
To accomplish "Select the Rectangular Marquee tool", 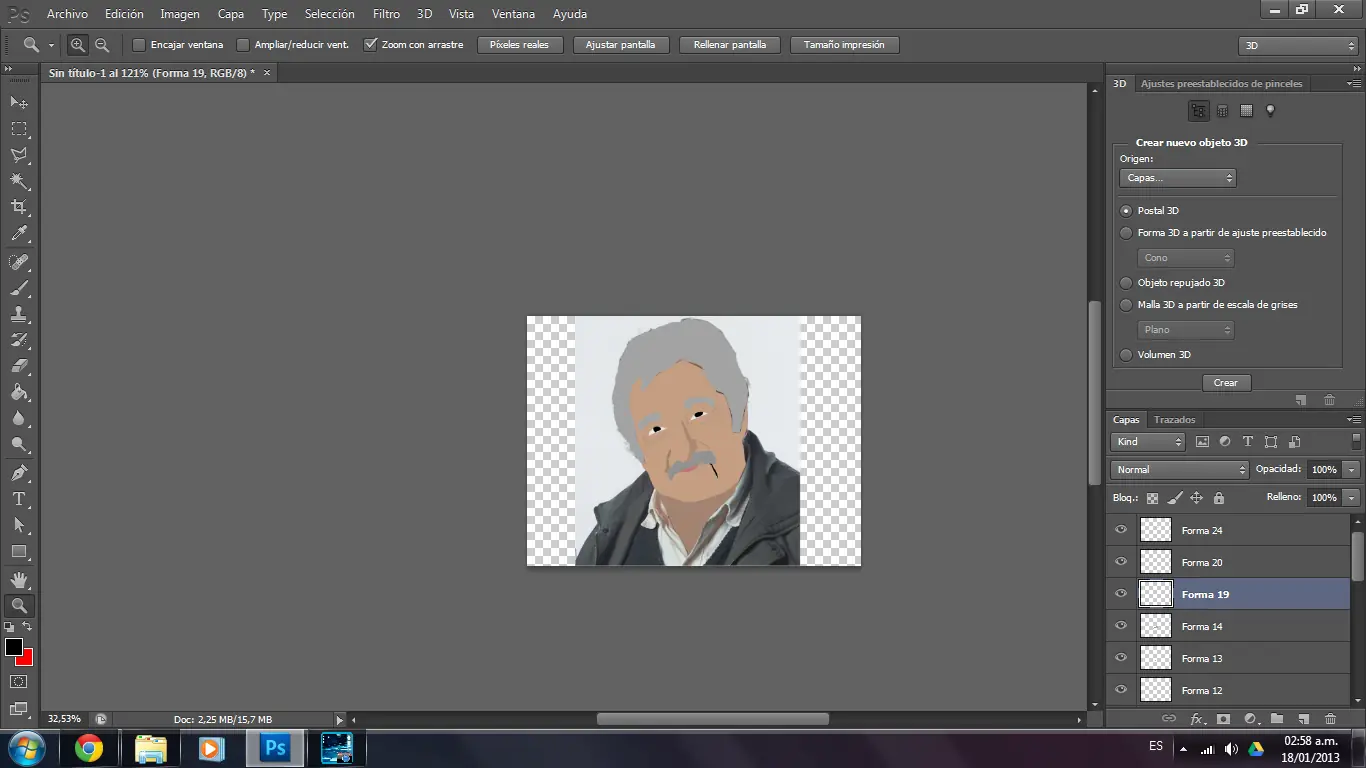I will coord(19,129).
